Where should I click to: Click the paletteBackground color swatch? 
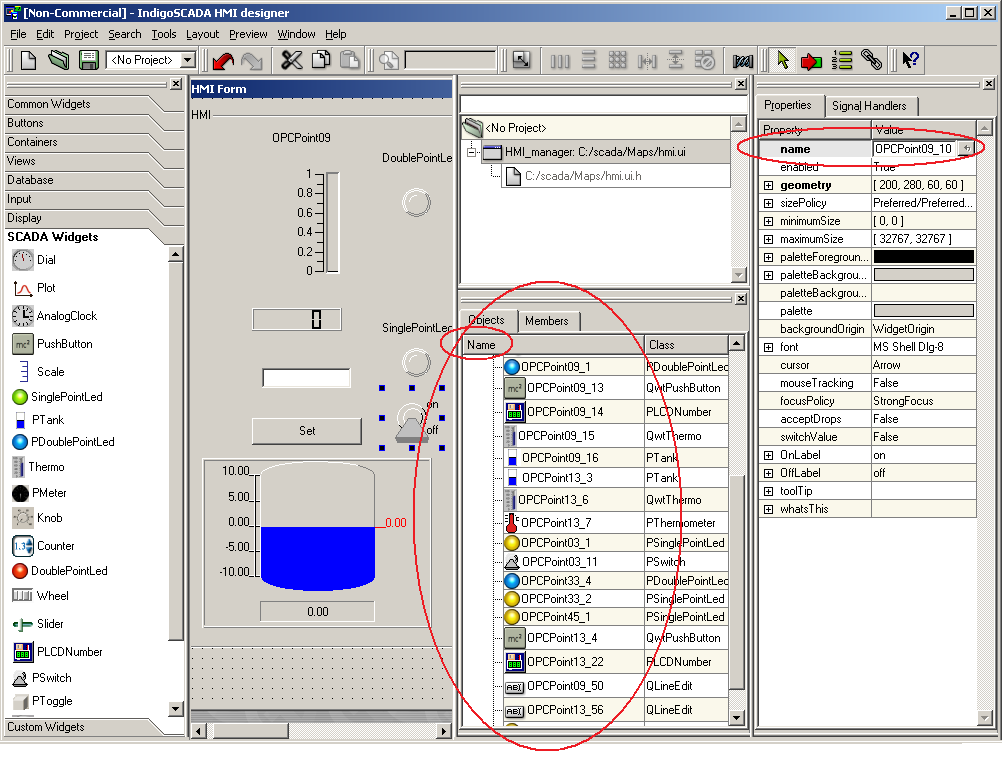923,275
